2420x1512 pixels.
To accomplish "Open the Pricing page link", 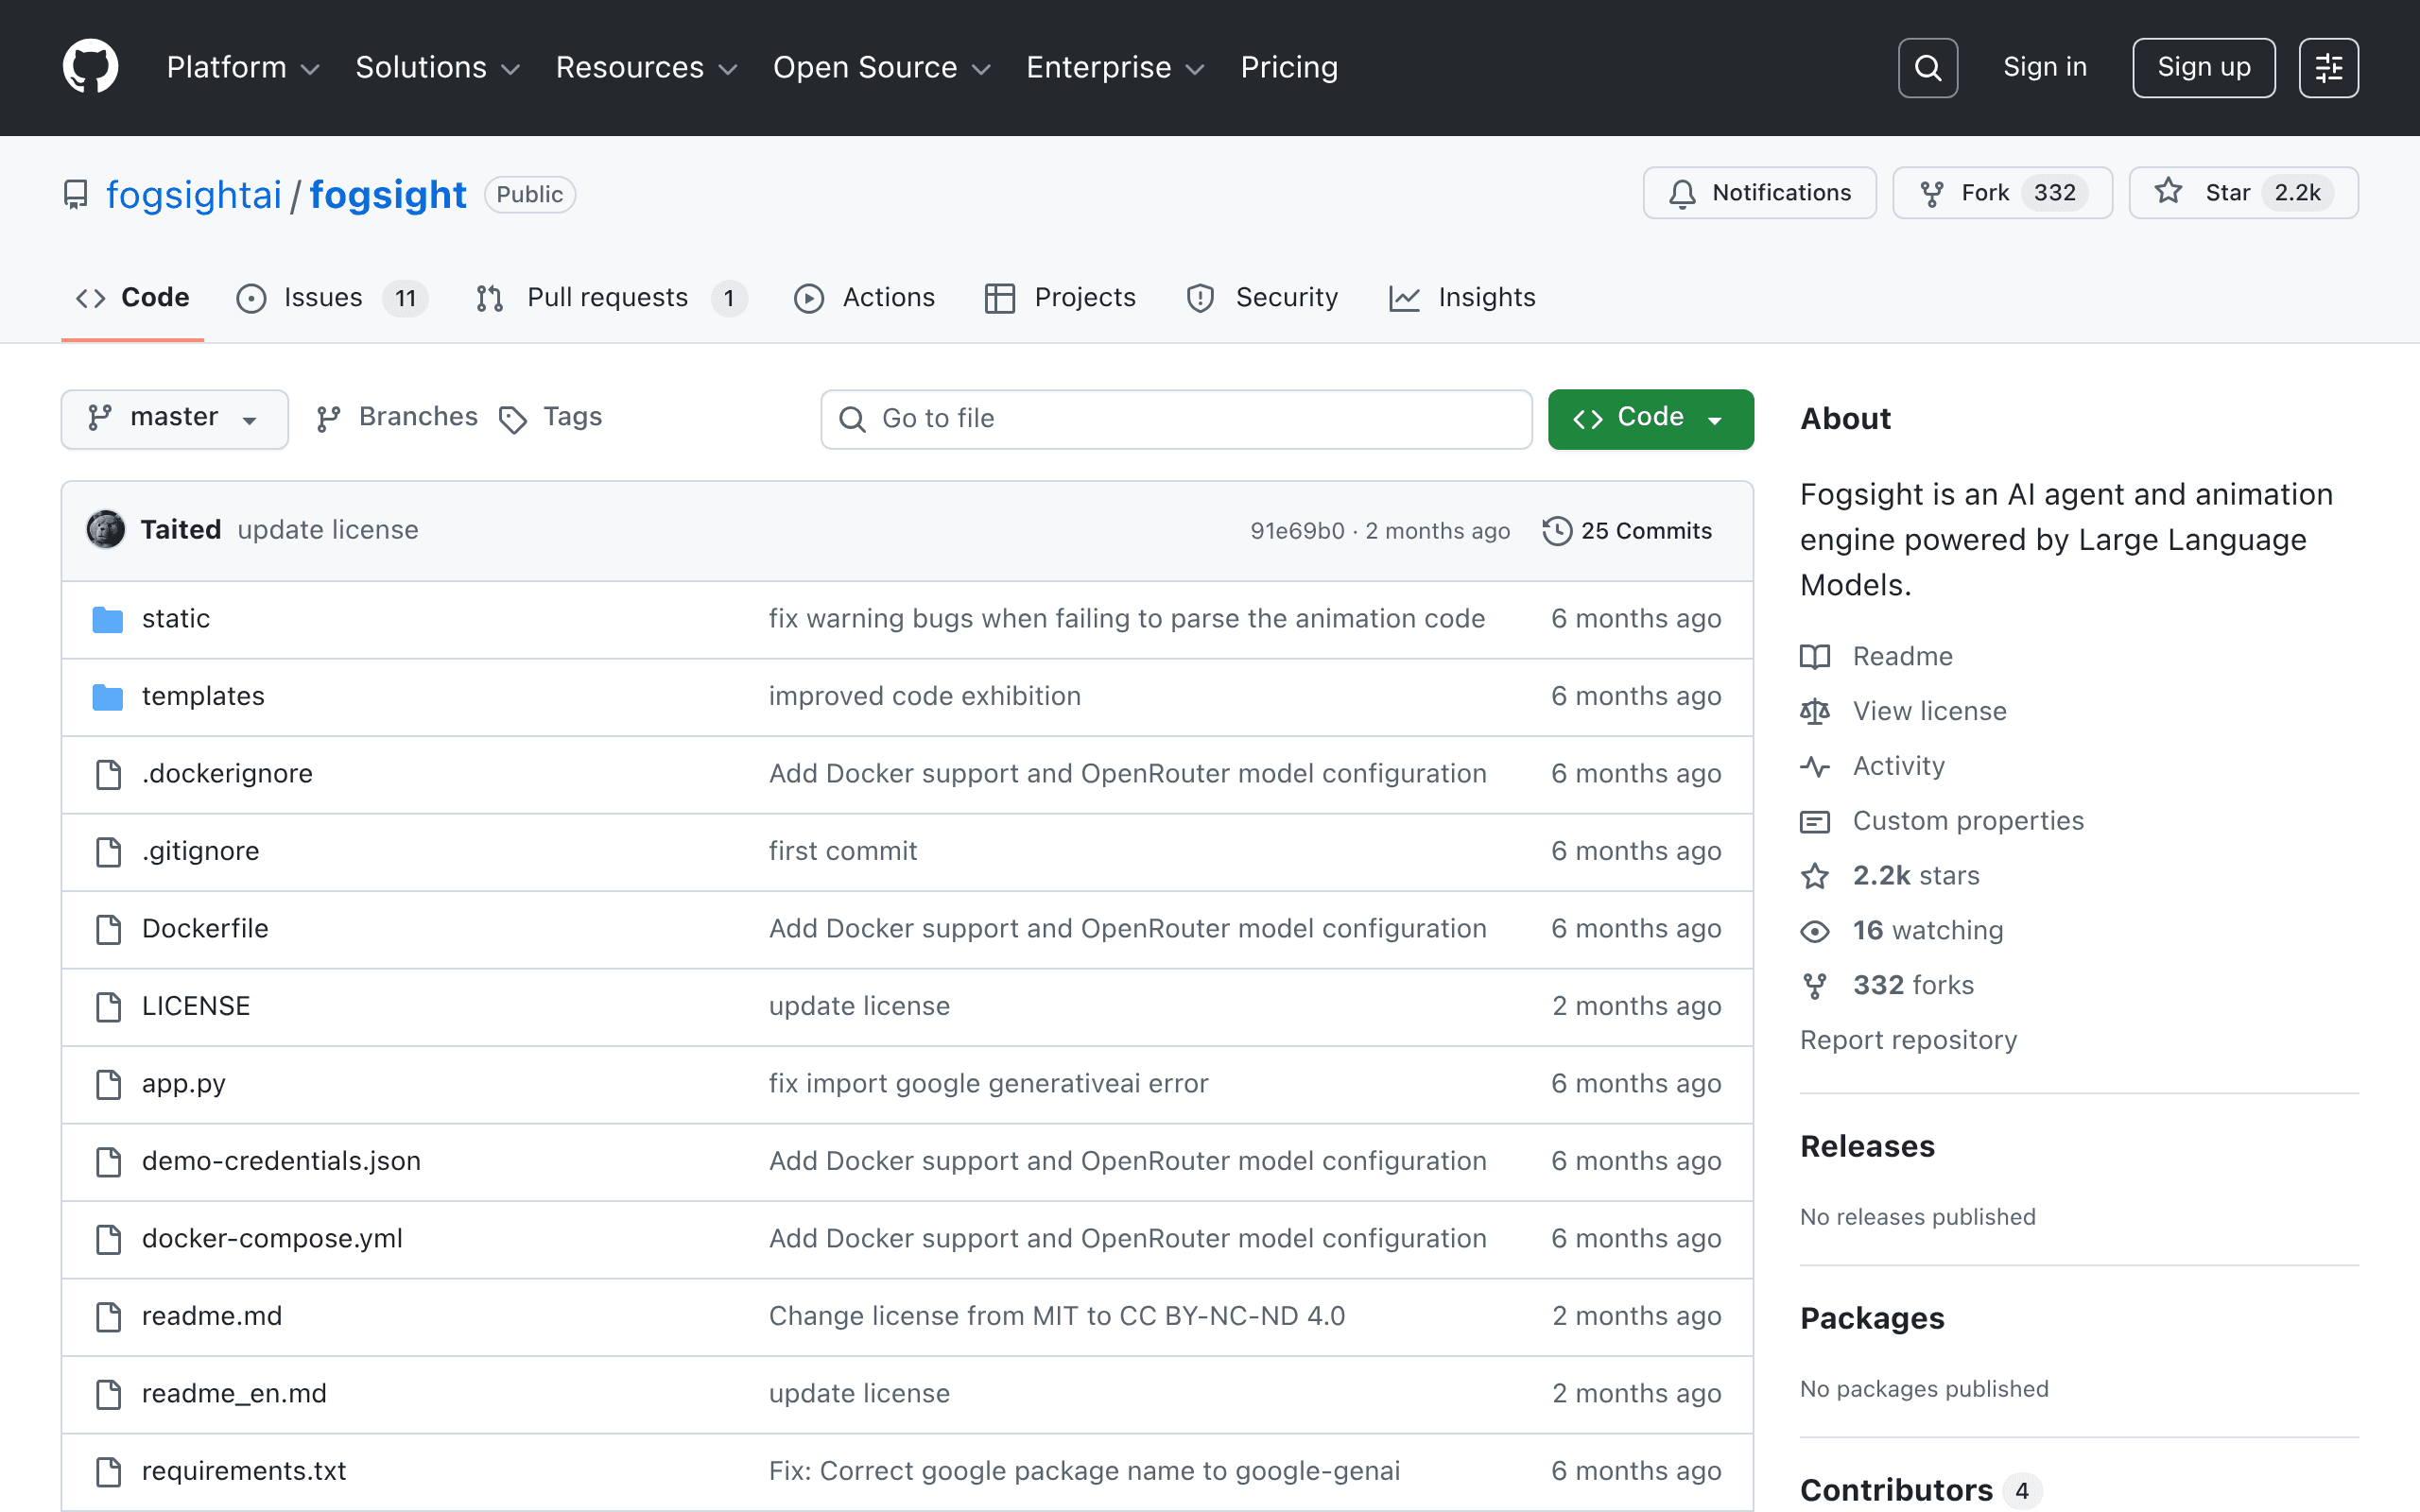I will pos(1289,67).
